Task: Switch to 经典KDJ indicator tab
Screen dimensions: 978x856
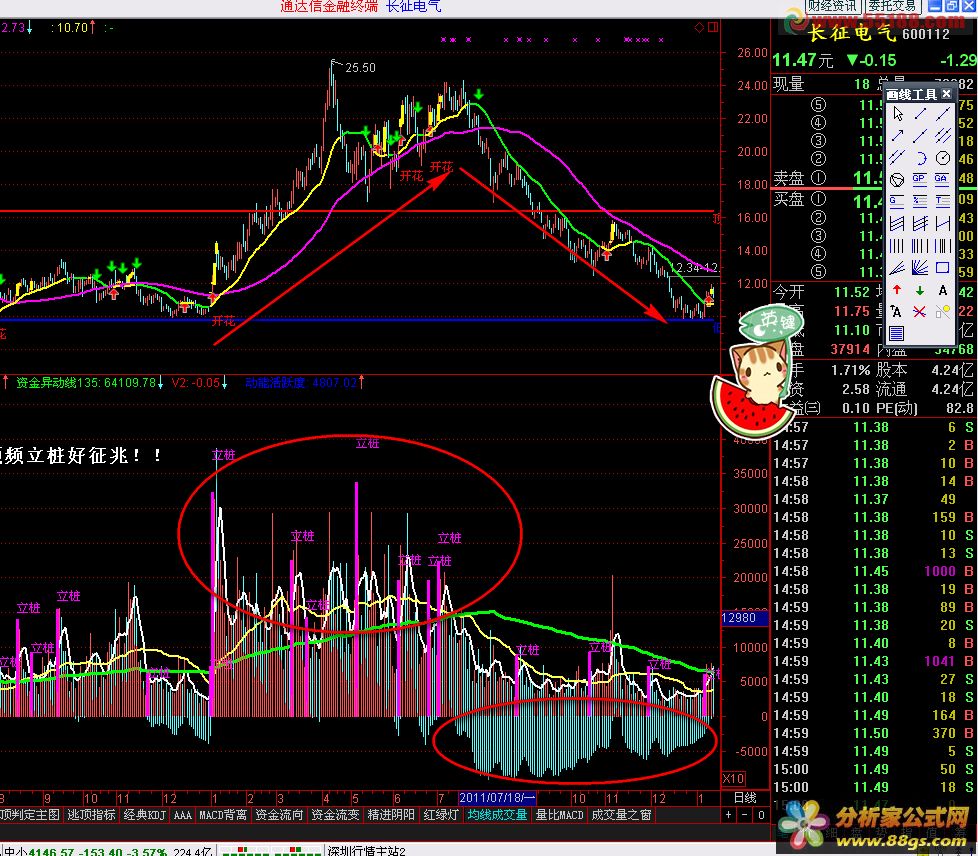Action: (145, 815)
